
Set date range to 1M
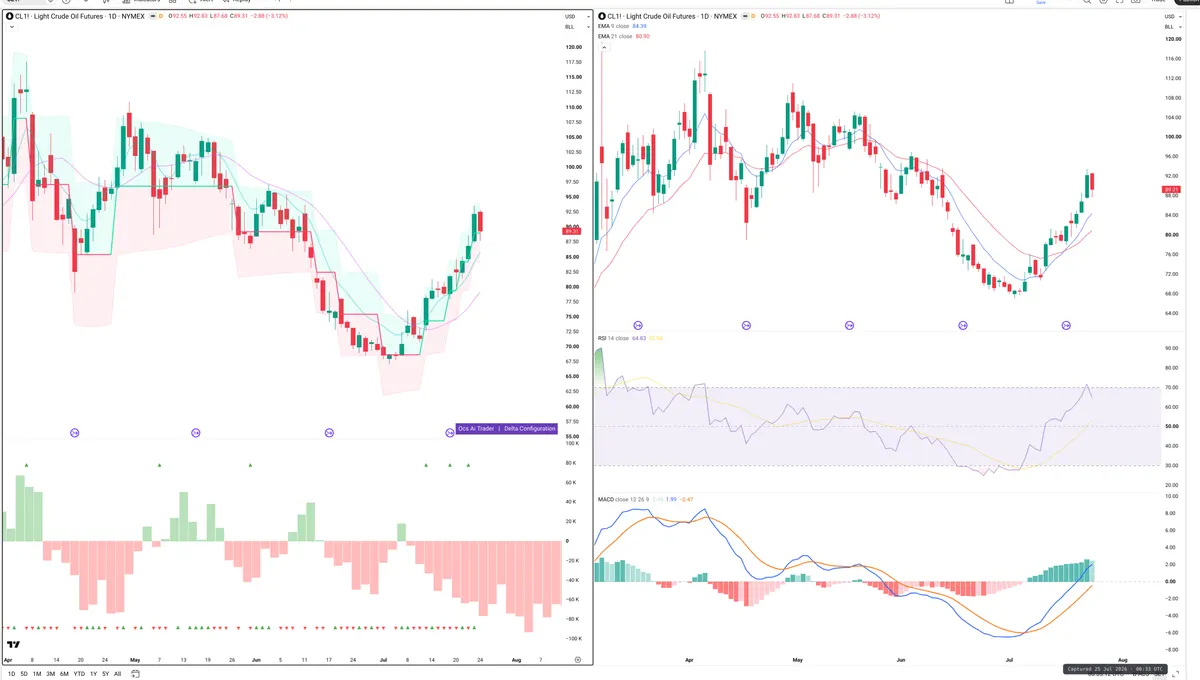pyautogui.click(x=37, y=674)
